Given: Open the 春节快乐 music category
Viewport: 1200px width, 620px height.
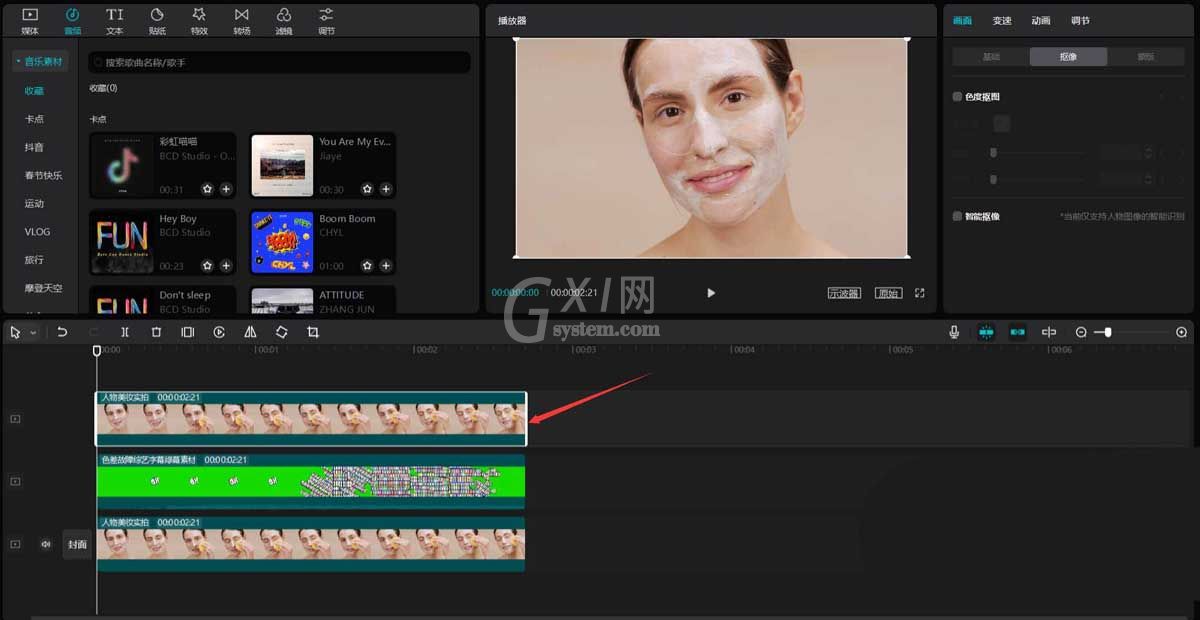Looking at the screenshot, I should (44, 175).
